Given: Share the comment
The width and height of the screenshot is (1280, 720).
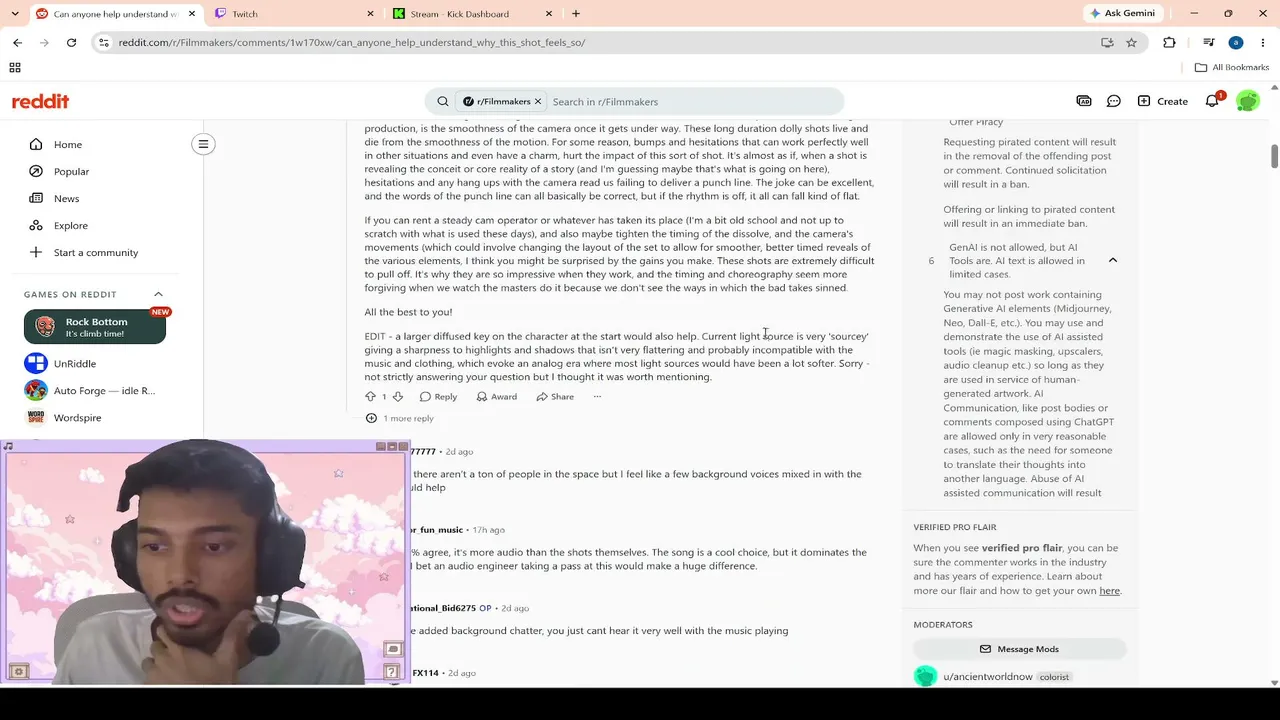Looking at the screenshot, I should coord(555,397).
